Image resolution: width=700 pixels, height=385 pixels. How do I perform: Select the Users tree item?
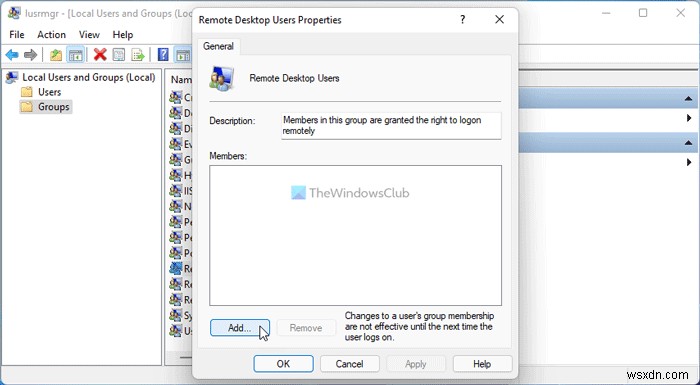pyautogui.click(x=50, y=92)
